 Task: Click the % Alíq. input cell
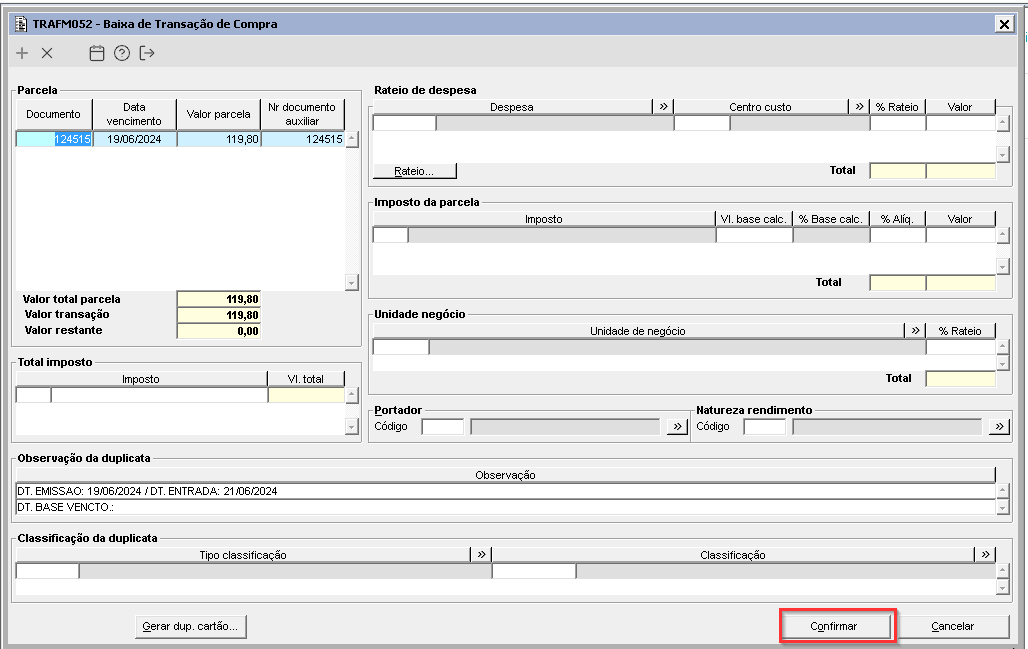pos(898,235)
